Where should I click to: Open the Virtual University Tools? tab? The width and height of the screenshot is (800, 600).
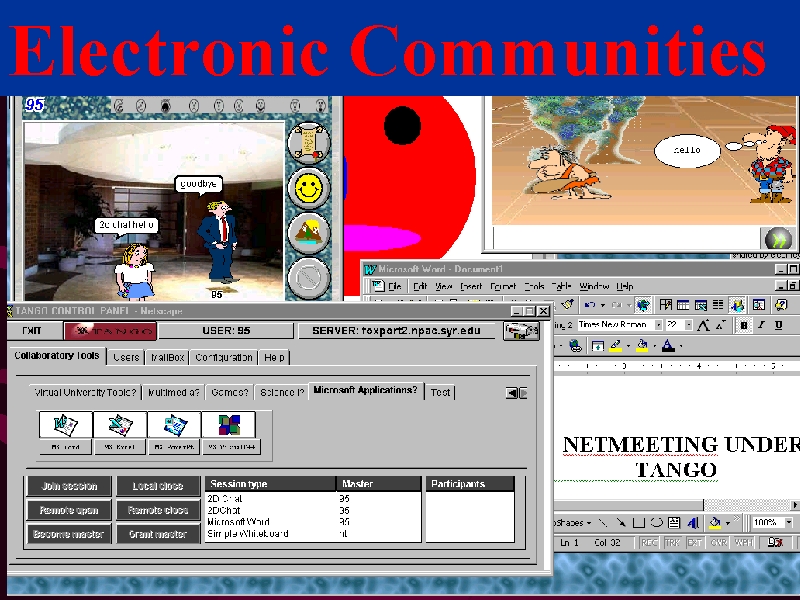pos(85,392)
